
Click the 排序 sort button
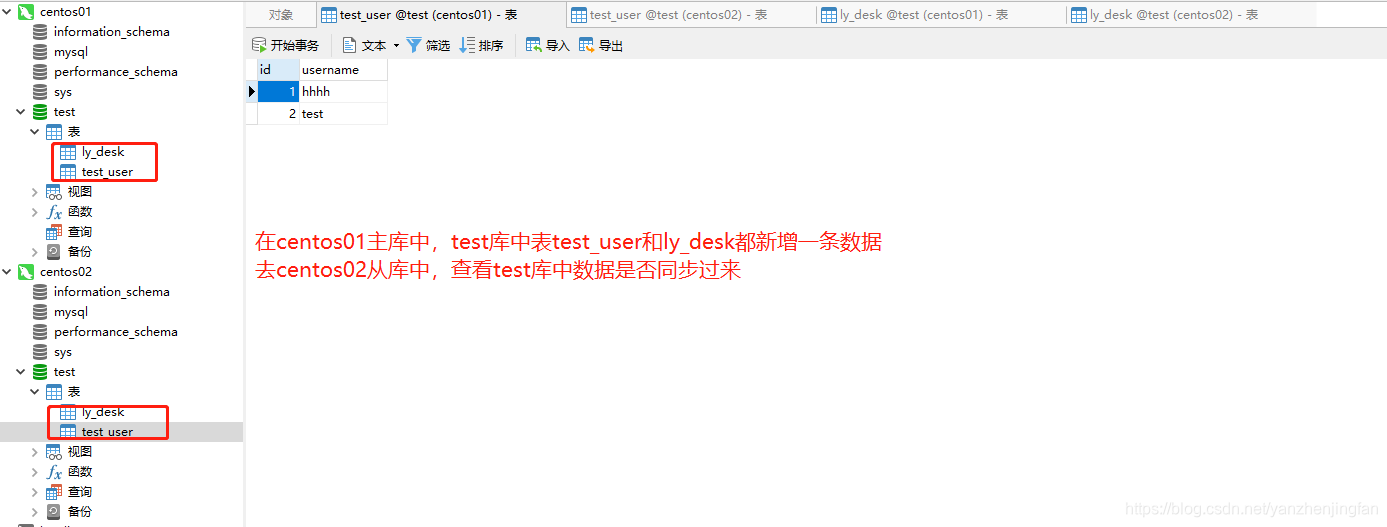point(481,45)
